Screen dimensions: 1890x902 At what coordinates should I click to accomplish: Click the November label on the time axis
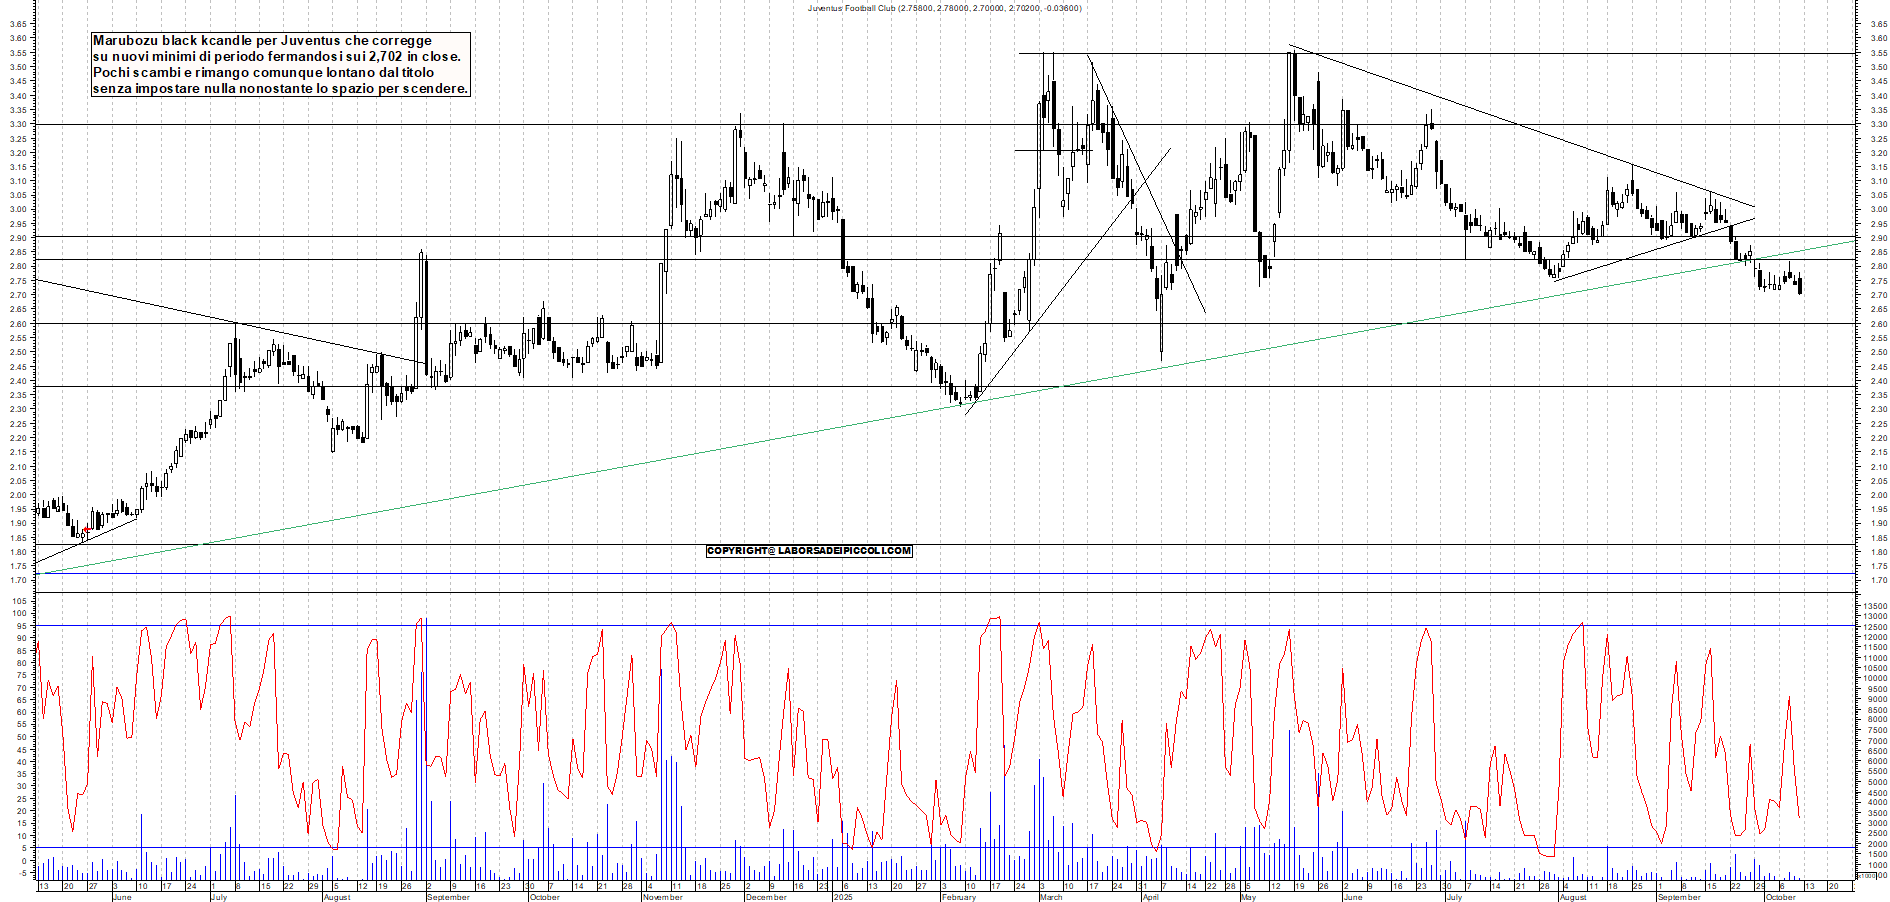pos(662,897)
